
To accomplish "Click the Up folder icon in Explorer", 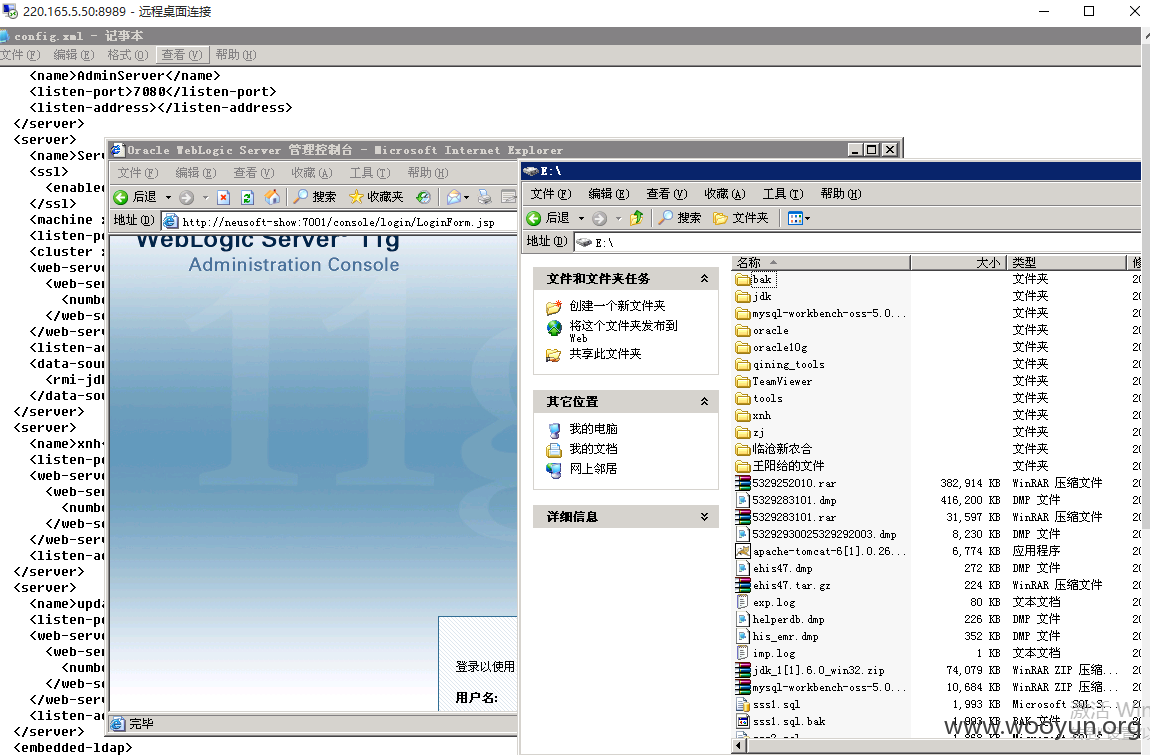I will click(637, 218).
